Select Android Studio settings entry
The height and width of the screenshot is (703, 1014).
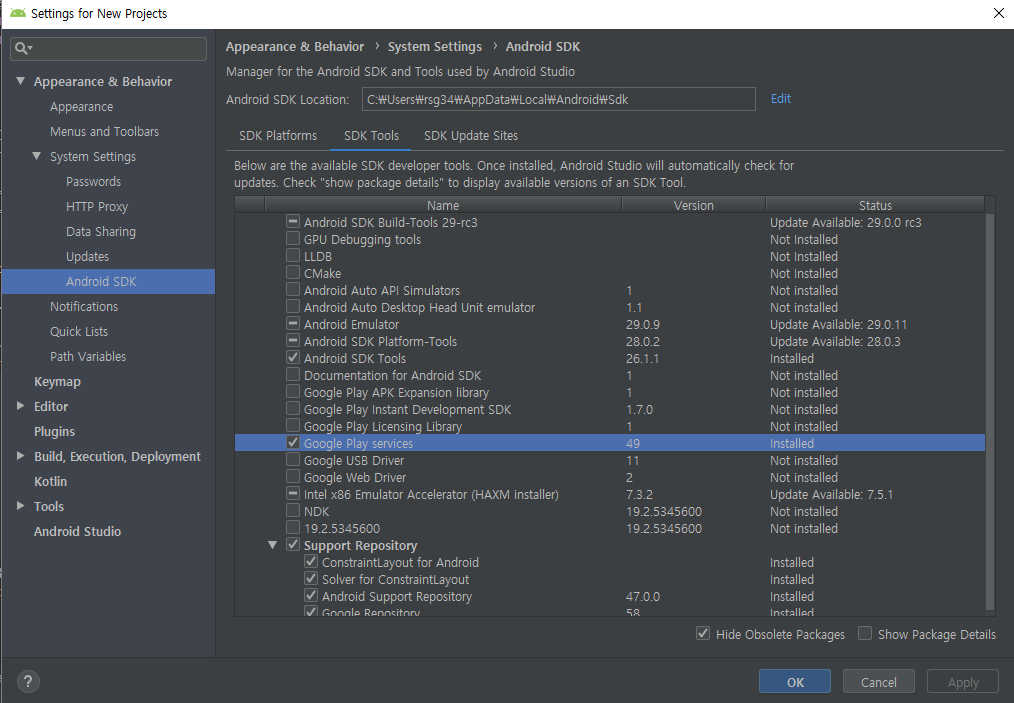click(78, 532)
